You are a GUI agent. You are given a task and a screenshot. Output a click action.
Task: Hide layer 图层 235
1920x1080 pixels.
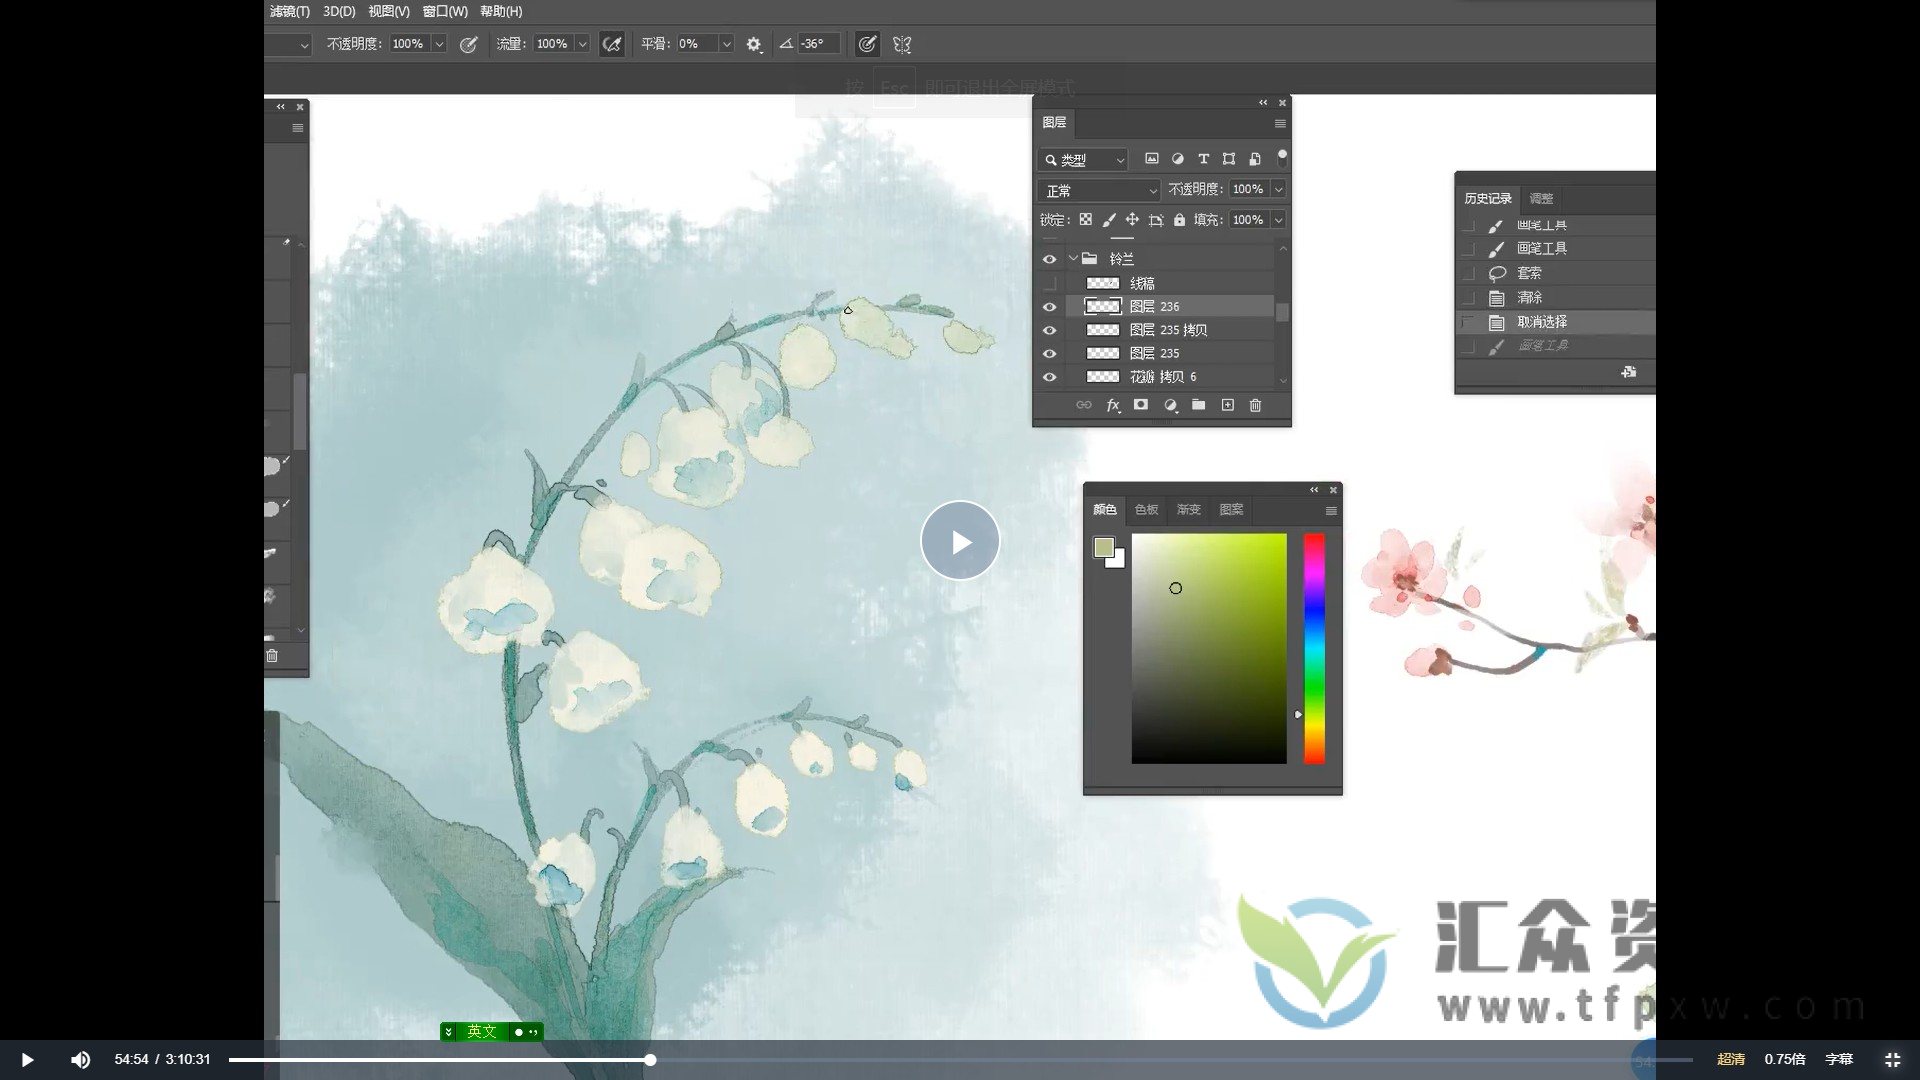[x=1049, y=353]
